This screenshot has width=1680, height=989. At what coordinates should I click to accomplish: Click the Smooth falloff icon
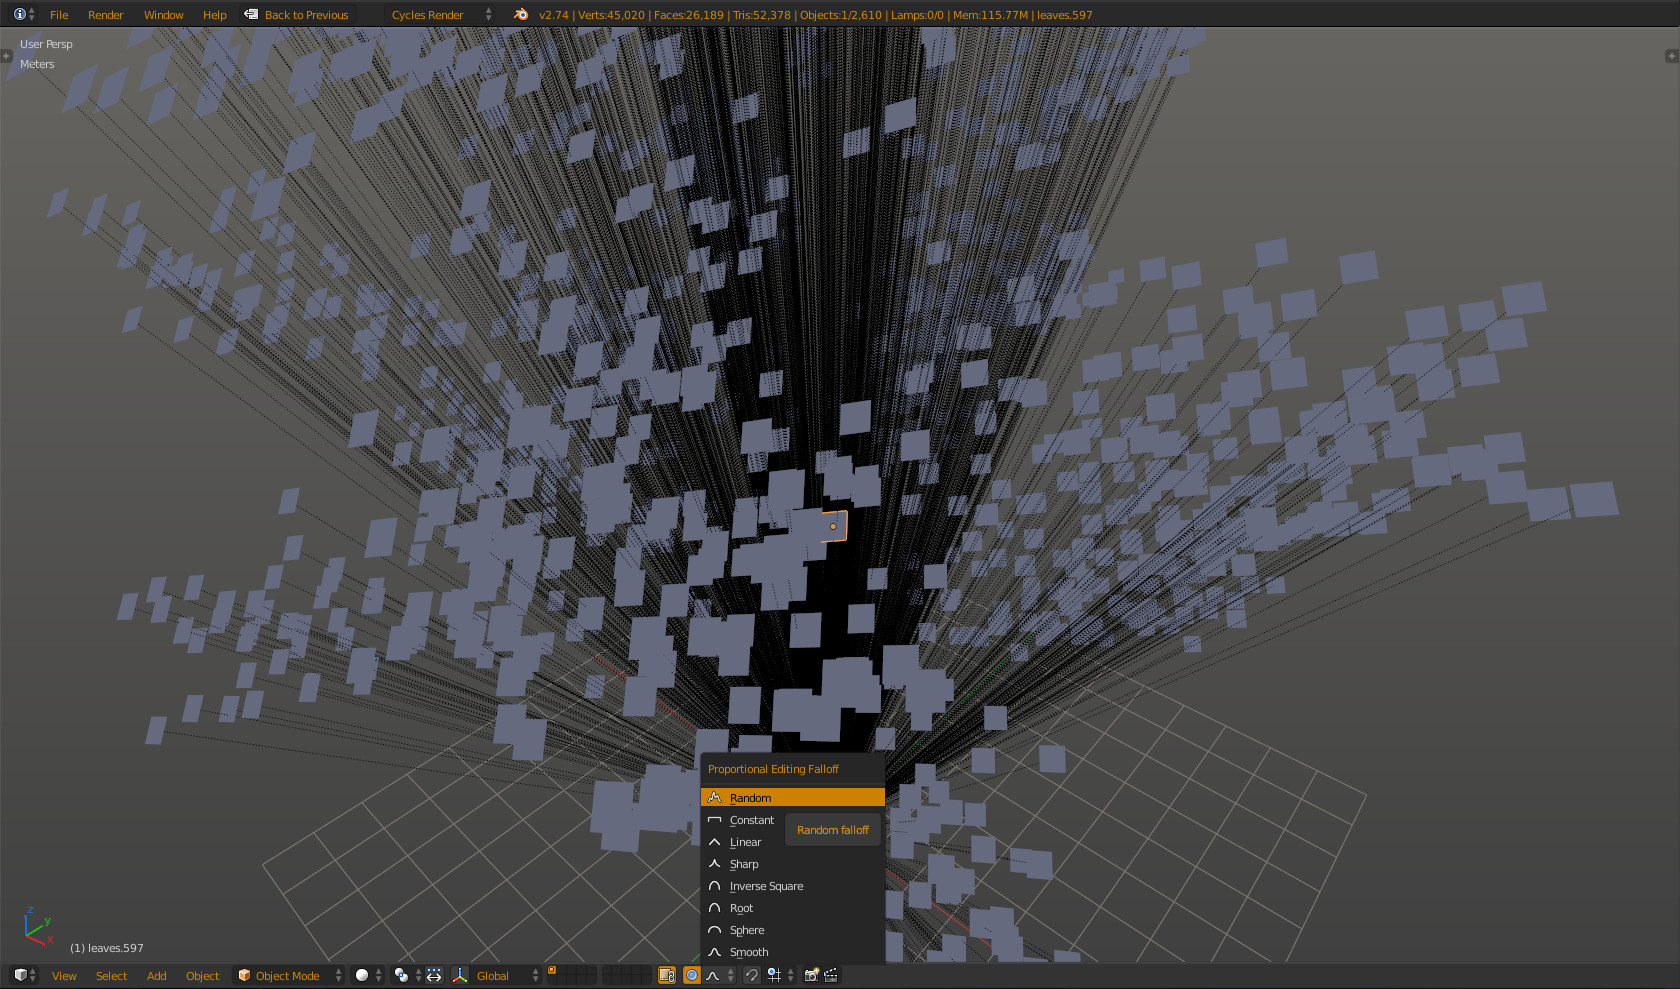point(714,951)
